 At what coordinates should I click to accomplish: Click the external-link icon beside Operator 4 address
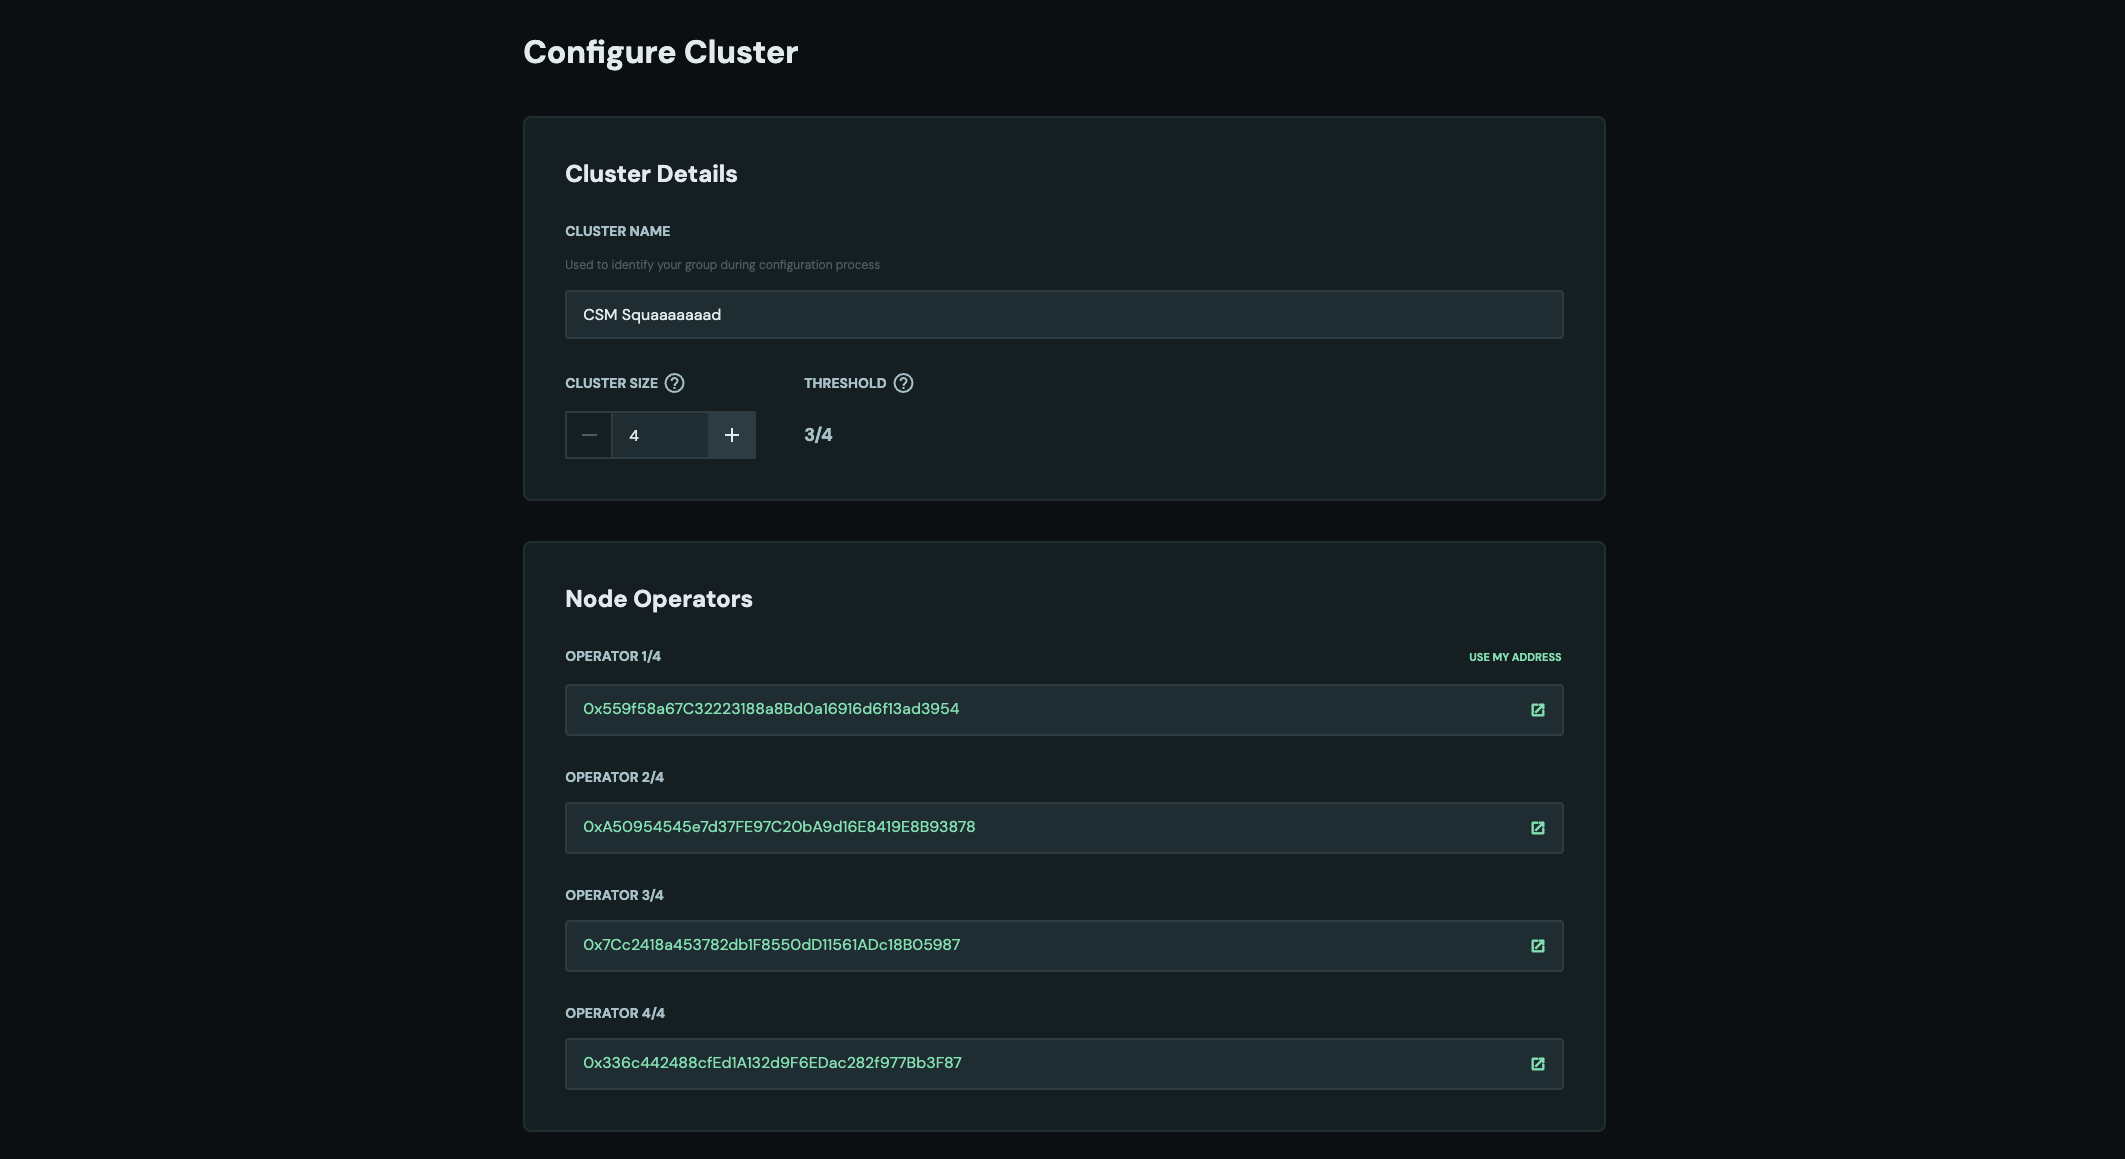point(1538,1063)
